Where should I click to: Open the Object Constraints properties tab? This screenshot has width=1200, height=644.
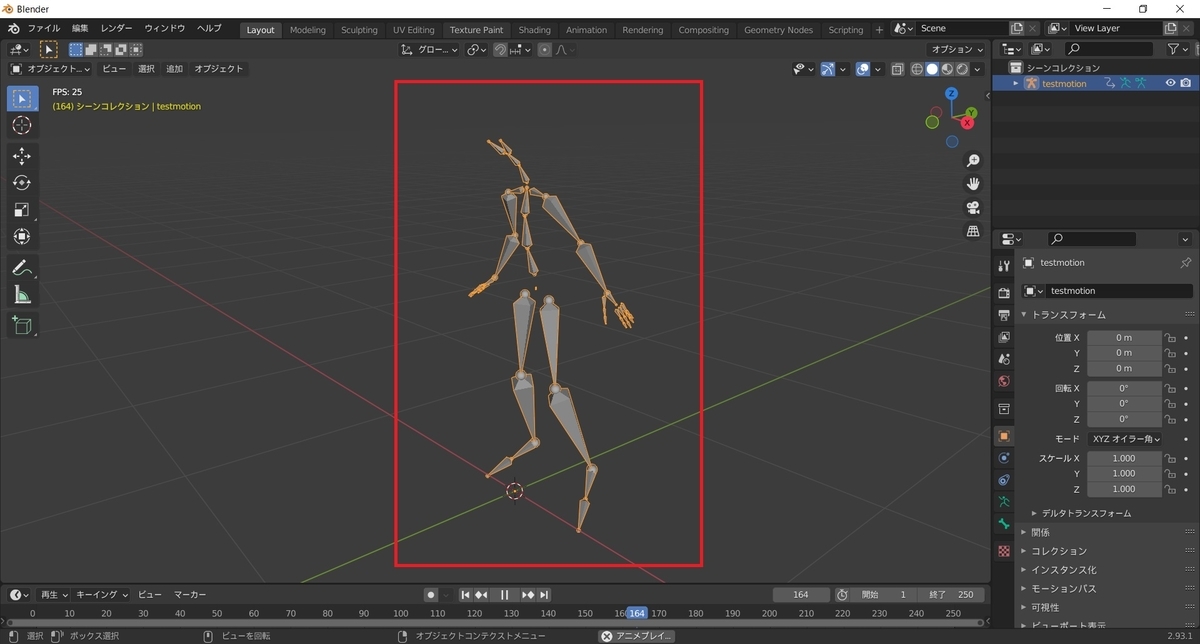pos(1004,480)
